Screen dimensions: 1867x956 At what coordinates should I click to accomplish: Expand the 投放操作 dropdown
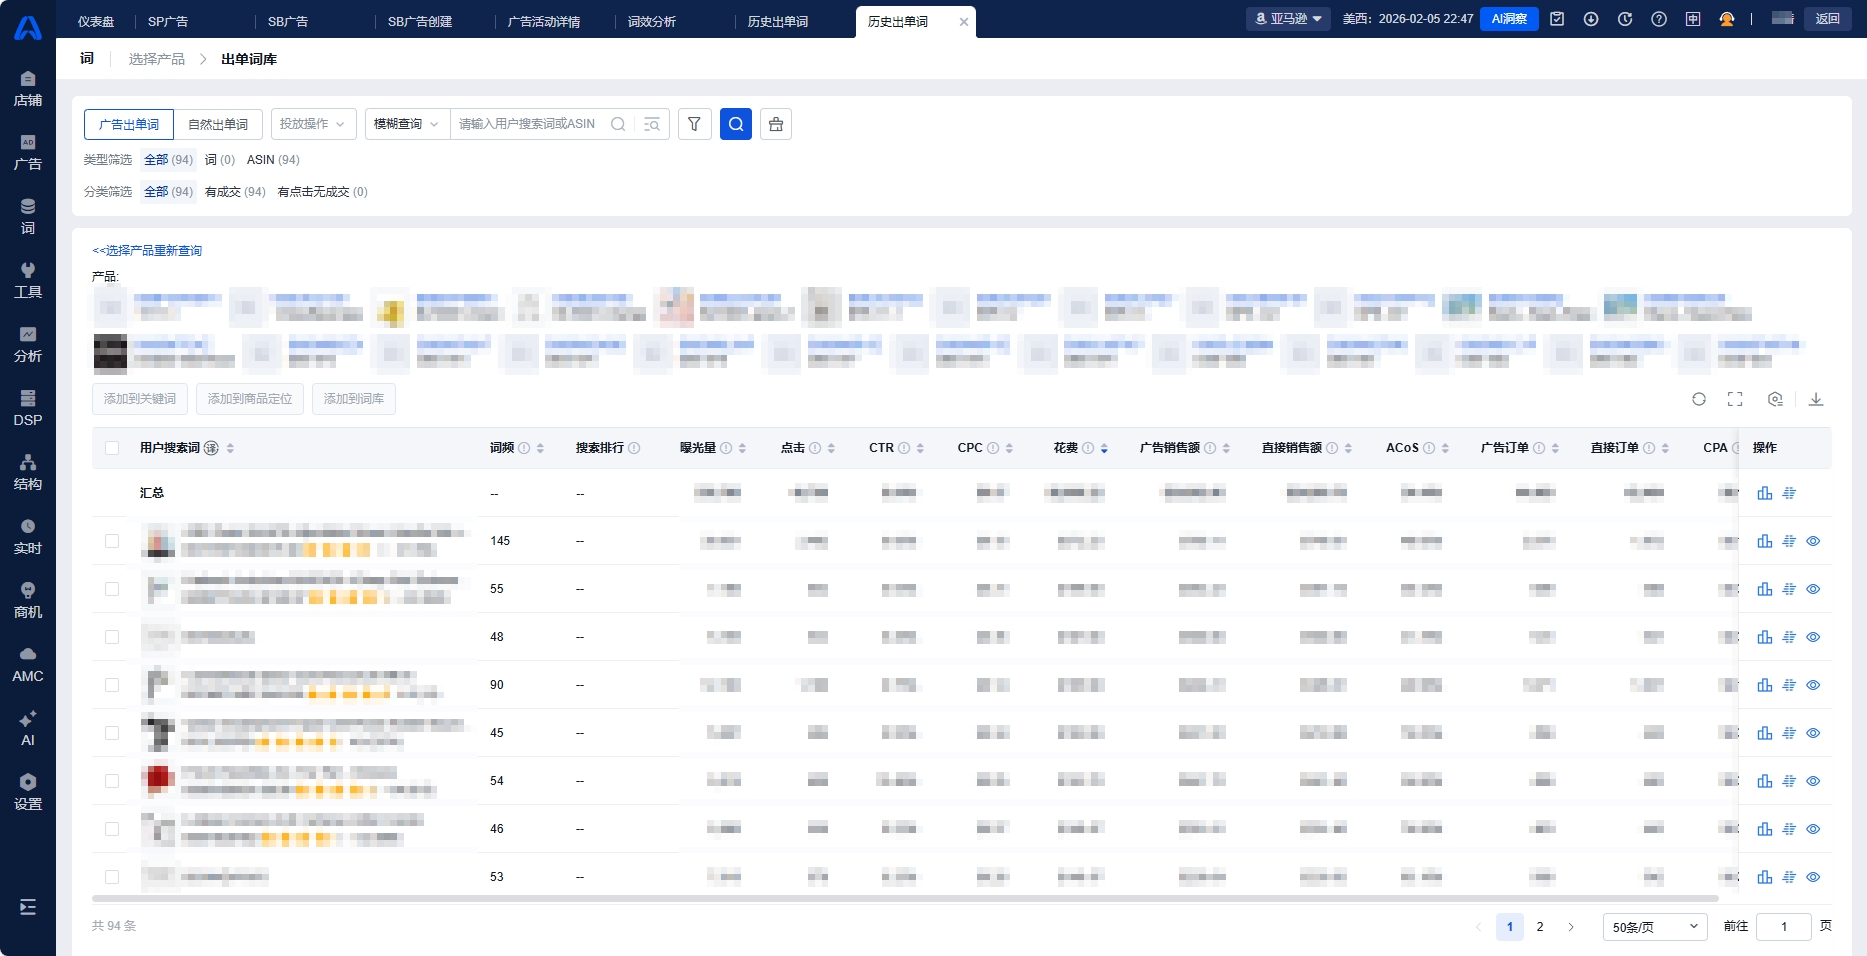click(x=313, y=124)
